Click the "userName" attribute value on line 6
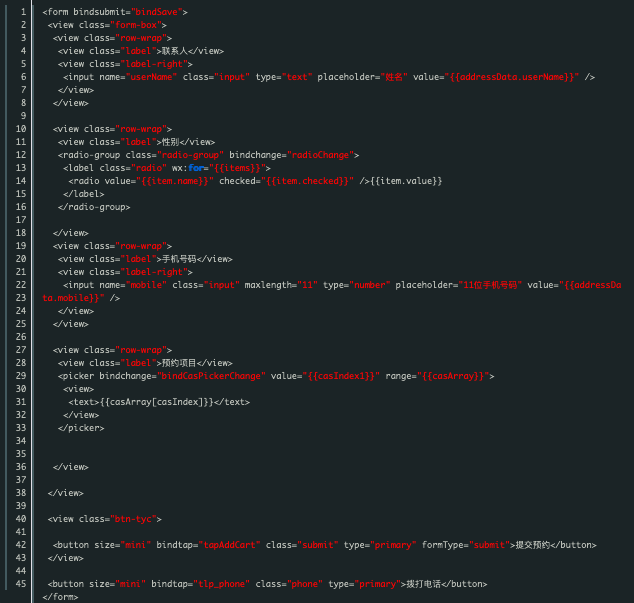 (151, 77)
